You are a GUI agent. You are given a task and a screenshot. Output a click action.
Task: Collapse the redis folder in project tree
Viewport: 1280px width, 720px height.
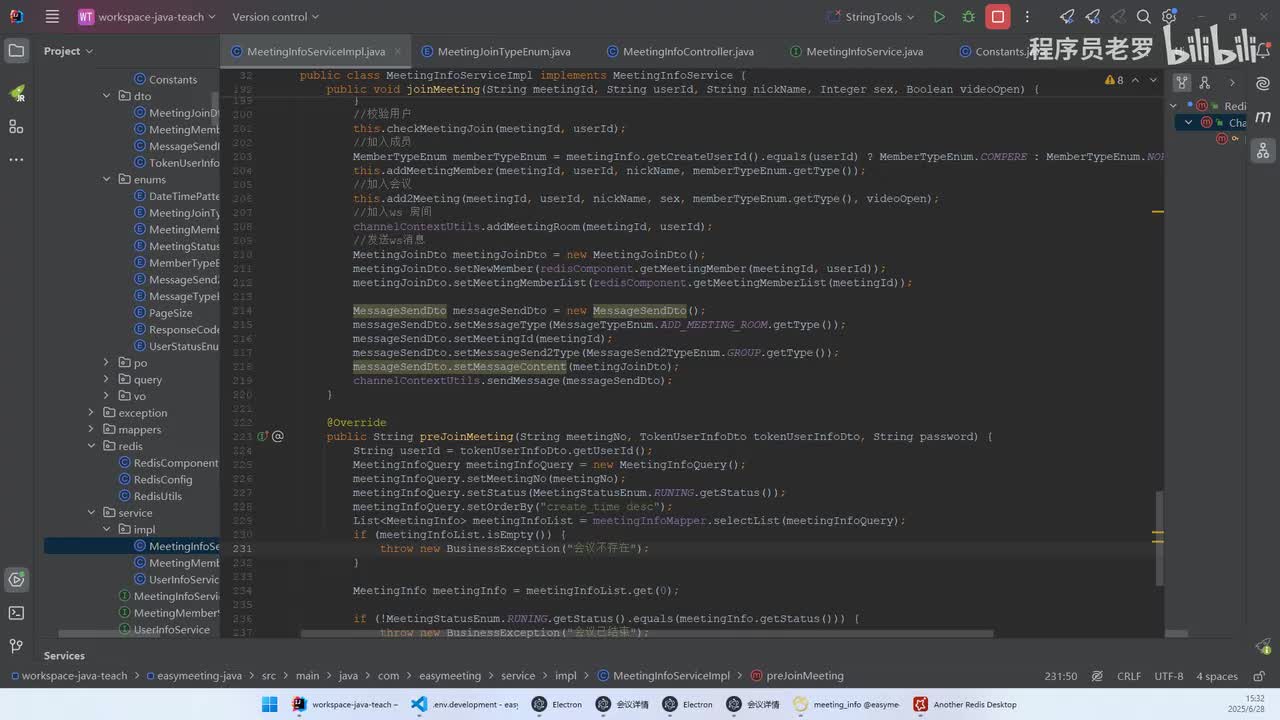point(92,446)
